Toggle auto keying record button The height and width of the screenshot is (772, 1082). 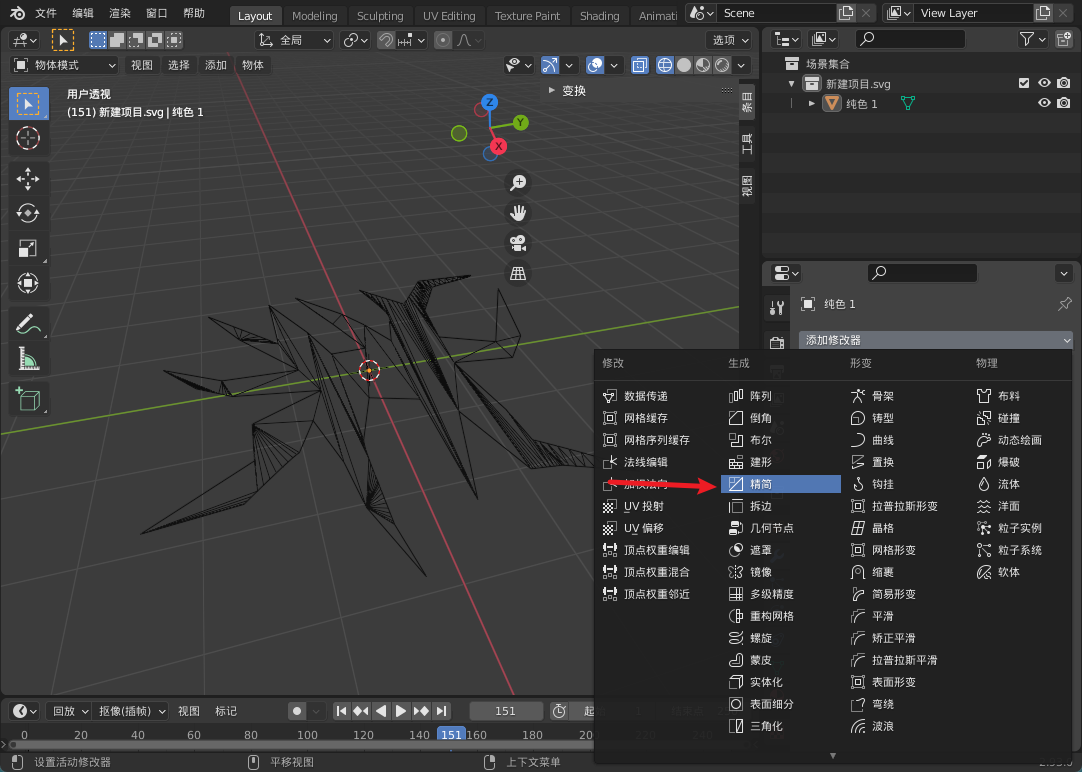point(297,711)
